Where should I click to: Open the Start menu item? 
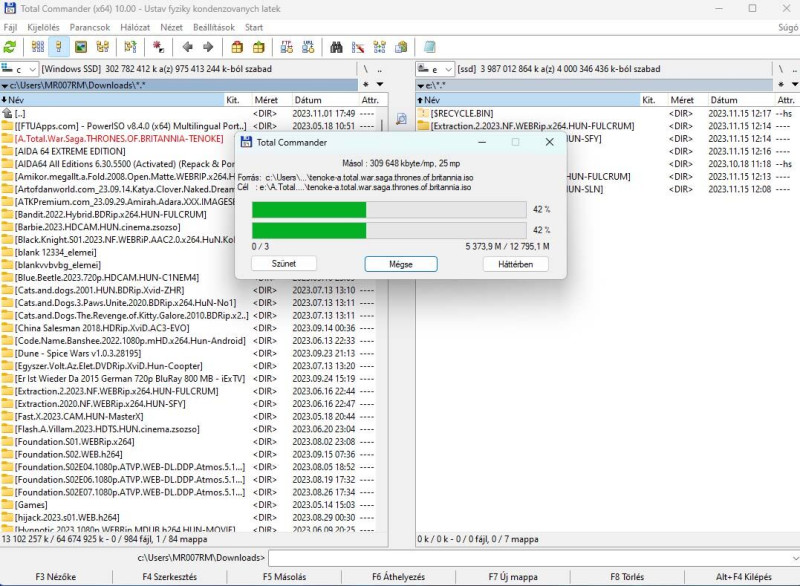coord(254,28)
